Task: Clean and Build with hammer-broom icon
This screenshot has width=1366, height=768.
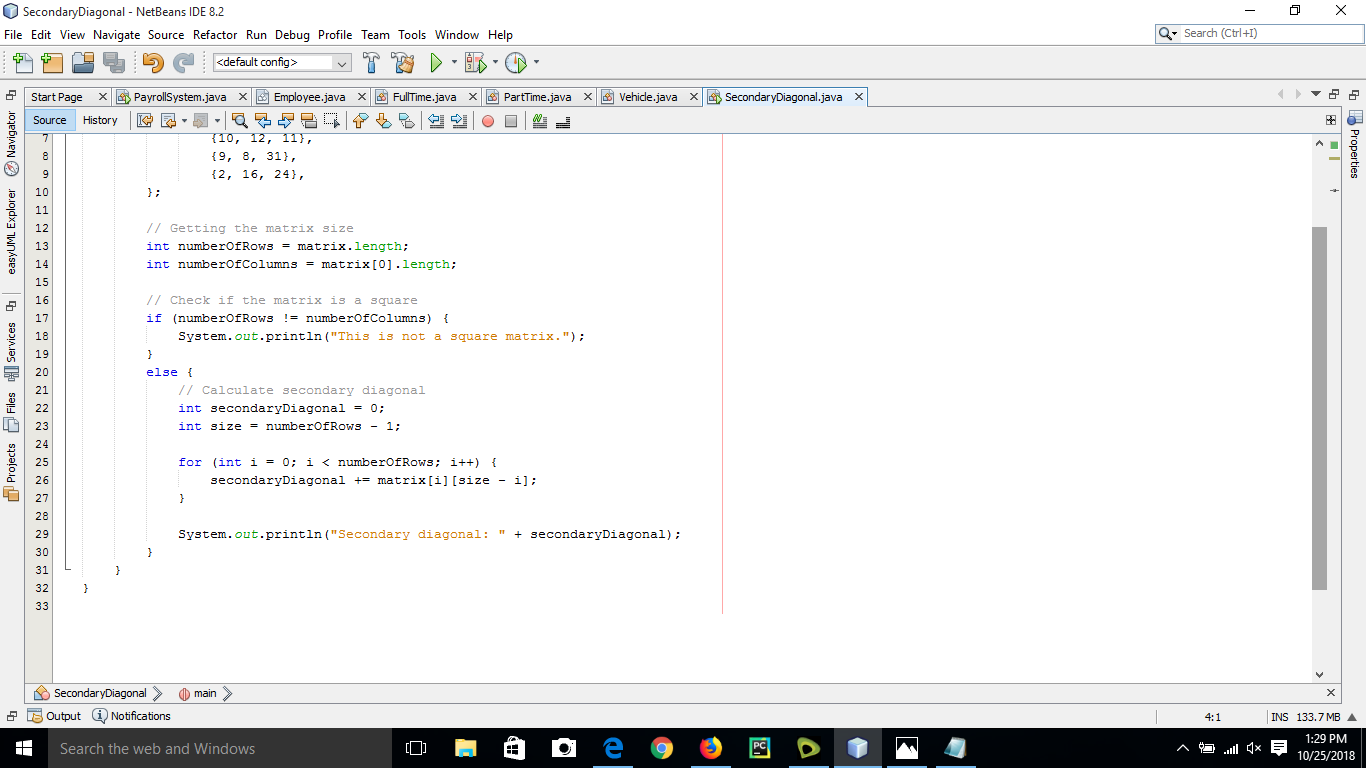Action: (403, 63)
